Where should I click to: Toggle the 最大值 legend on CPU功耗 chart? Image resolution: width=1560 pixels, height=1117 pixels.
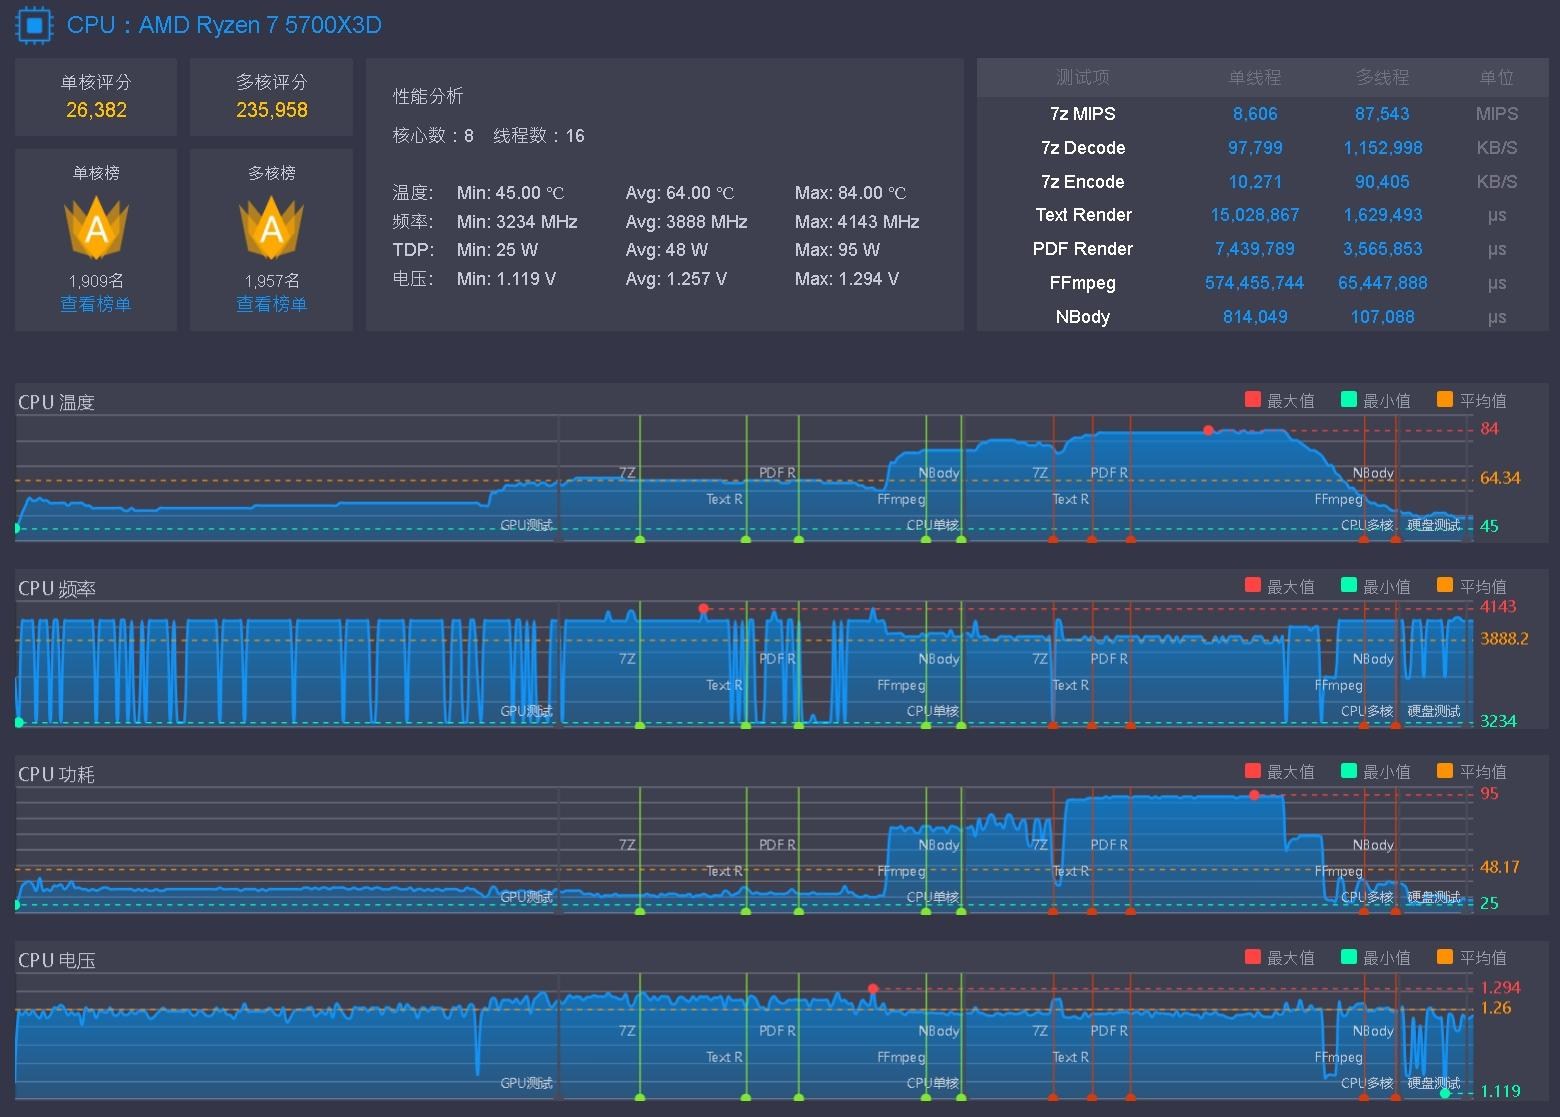pyautogui.click(x=1251, y=771)
